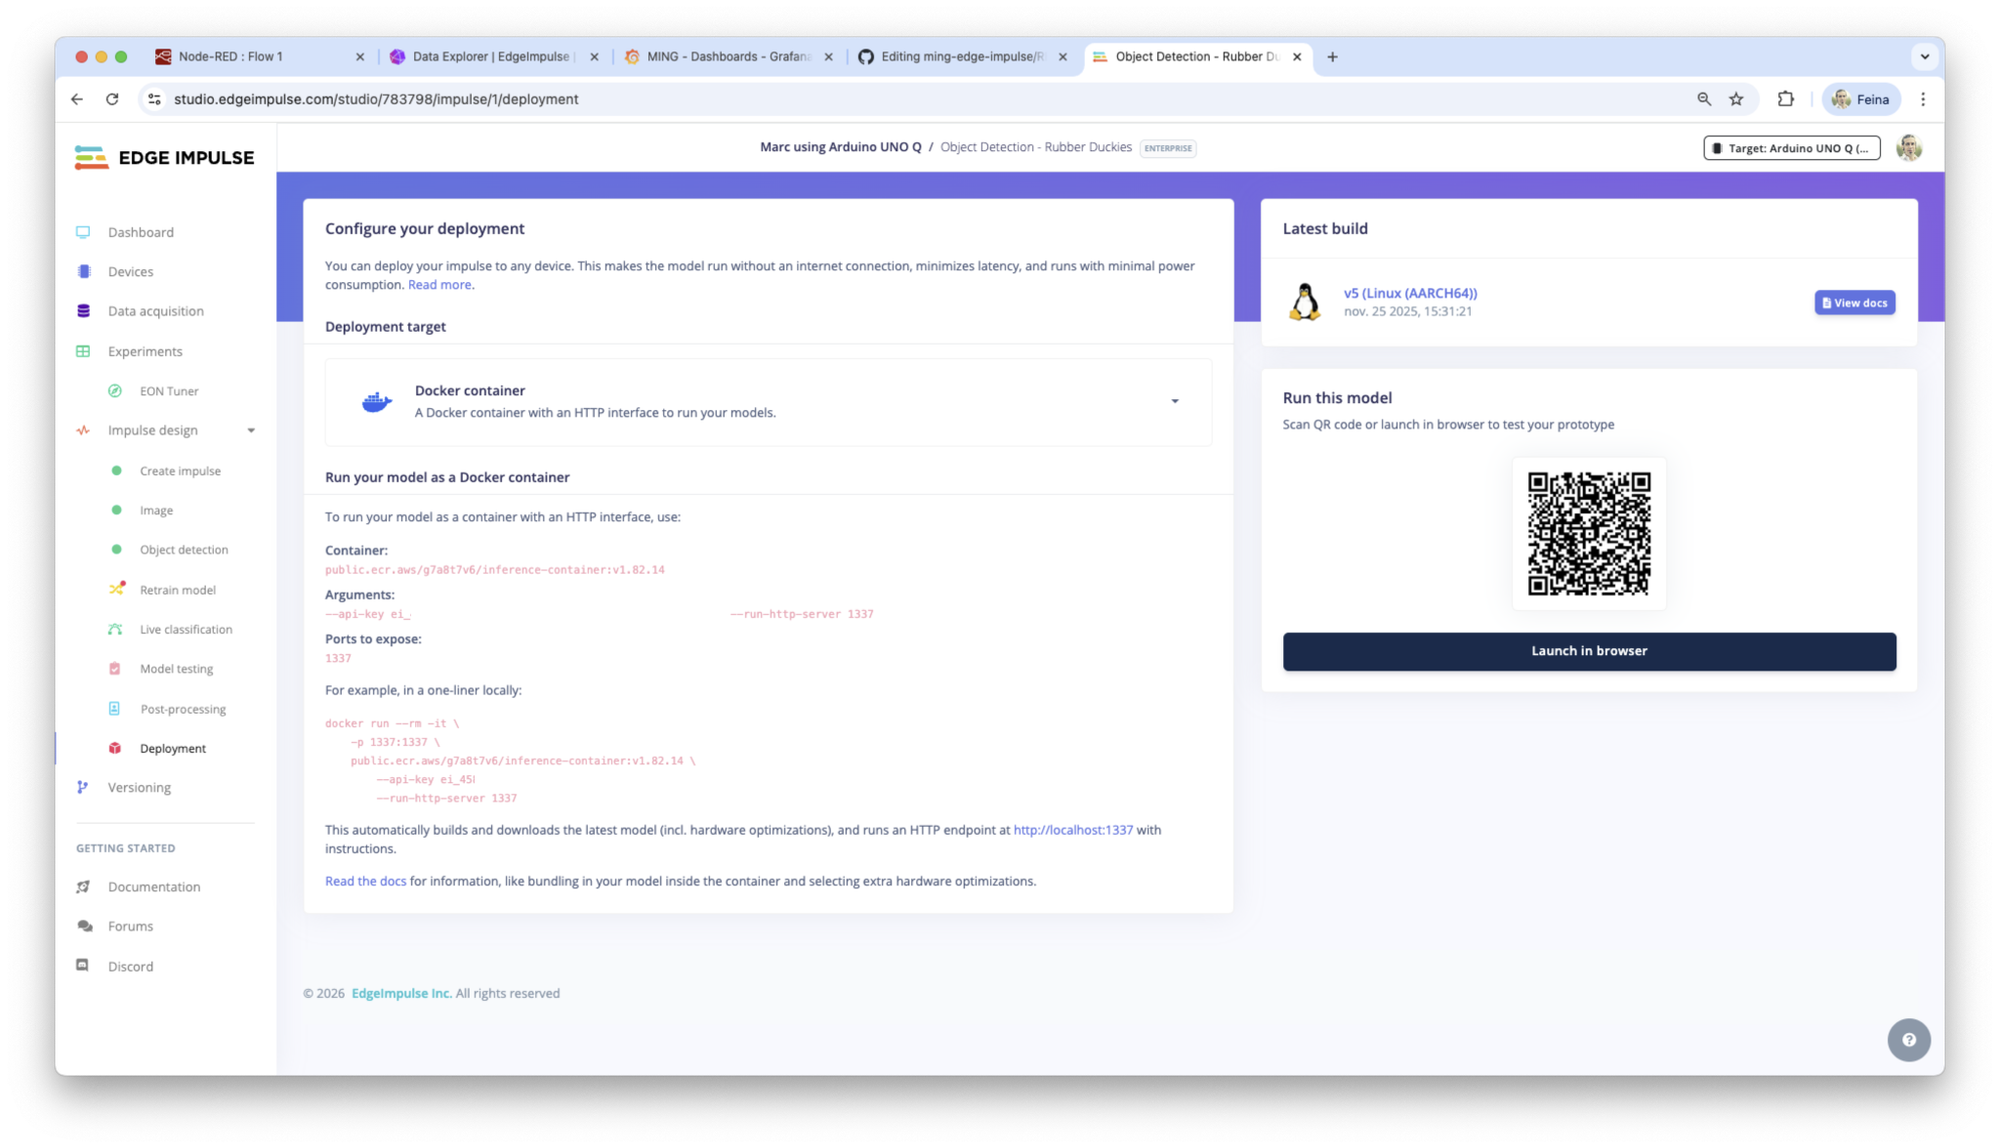The image size is (2000, 1148).
Task: Click the help question mark button
Action: click(x=1908, y=1040)
